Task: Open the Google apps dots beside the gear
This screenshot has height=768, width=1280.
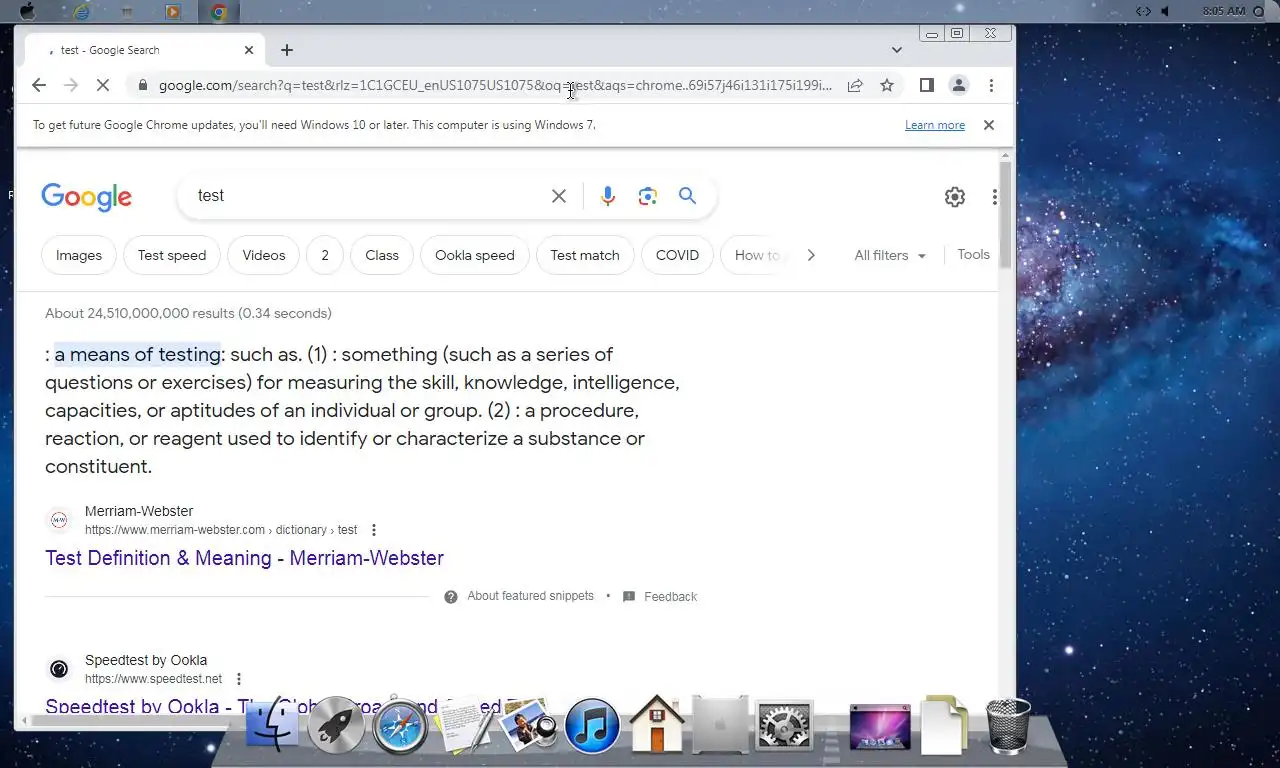Action: click(x=994, y=197)
